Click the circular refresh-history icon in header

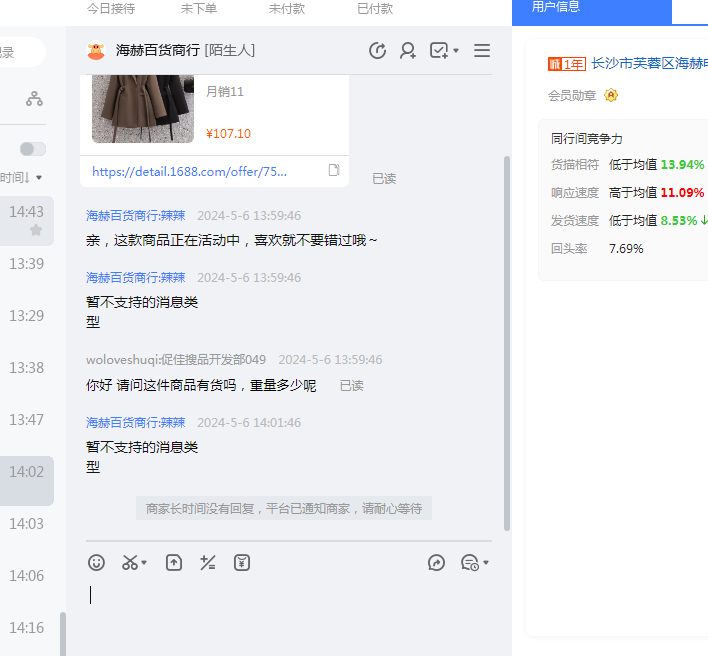coord(377,51)
